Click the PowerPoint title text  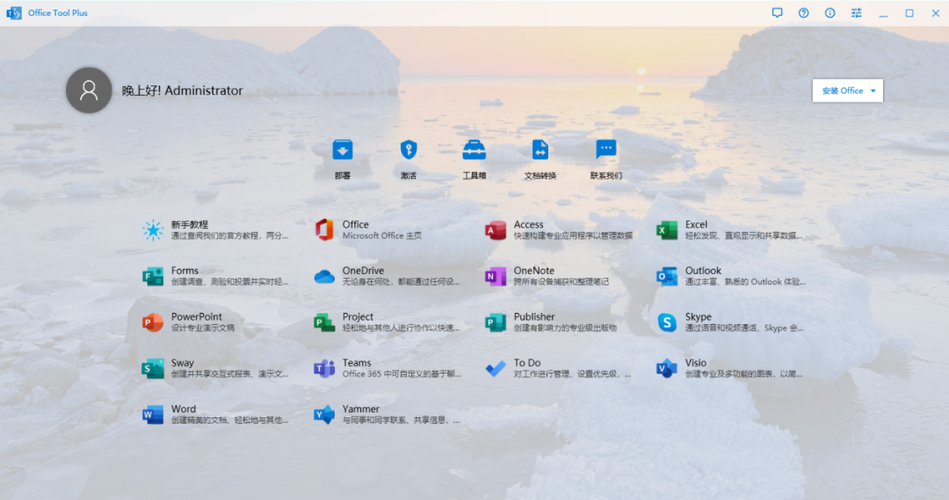click(196, 317)
